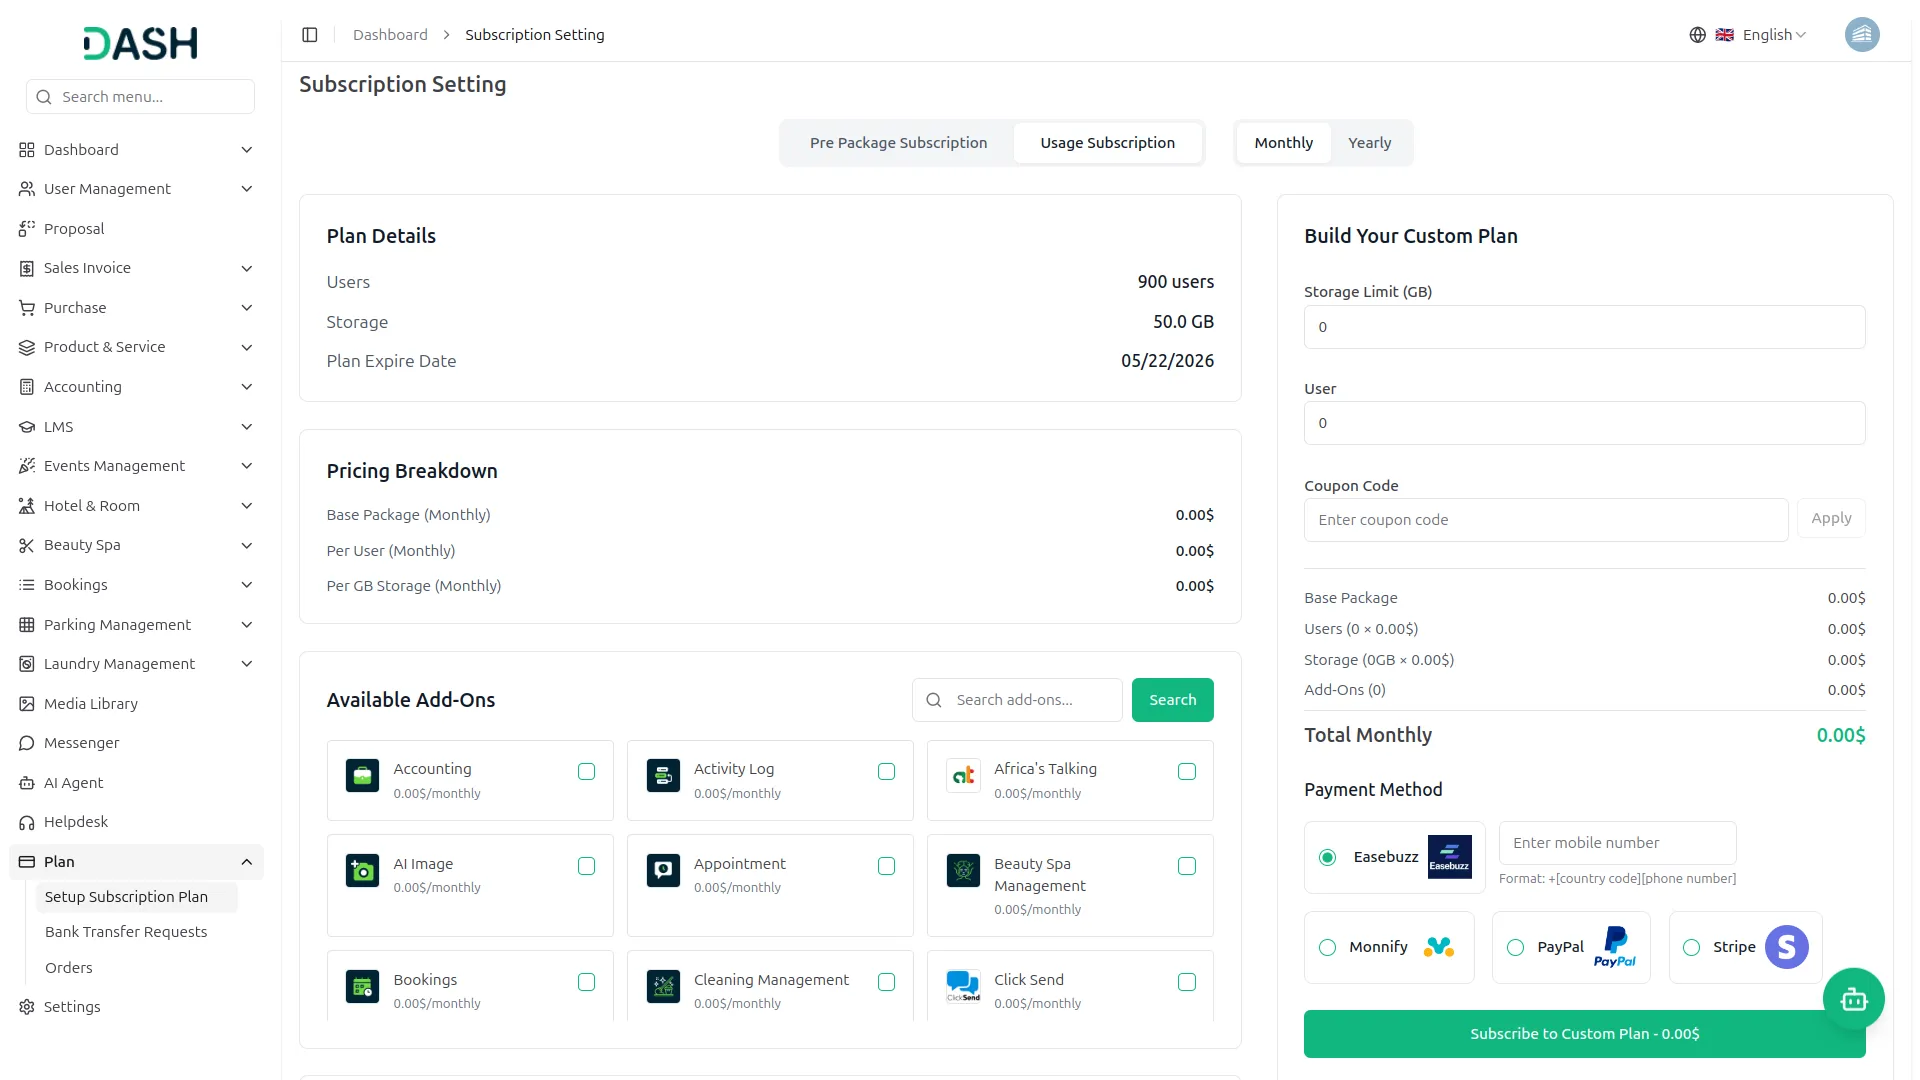Select the PayPal payment radio button
The image size is (1920, 1080).
coord(1515,947)
